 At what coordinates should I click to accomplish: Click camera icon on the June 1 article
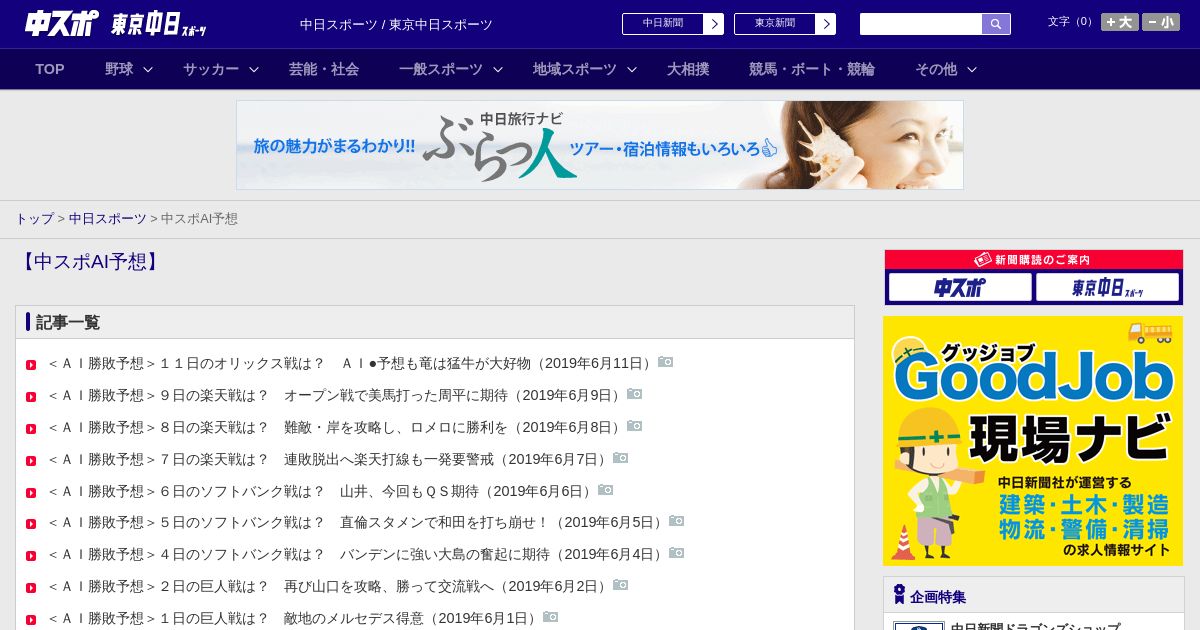pyautogui.click(x=551, y=617)
